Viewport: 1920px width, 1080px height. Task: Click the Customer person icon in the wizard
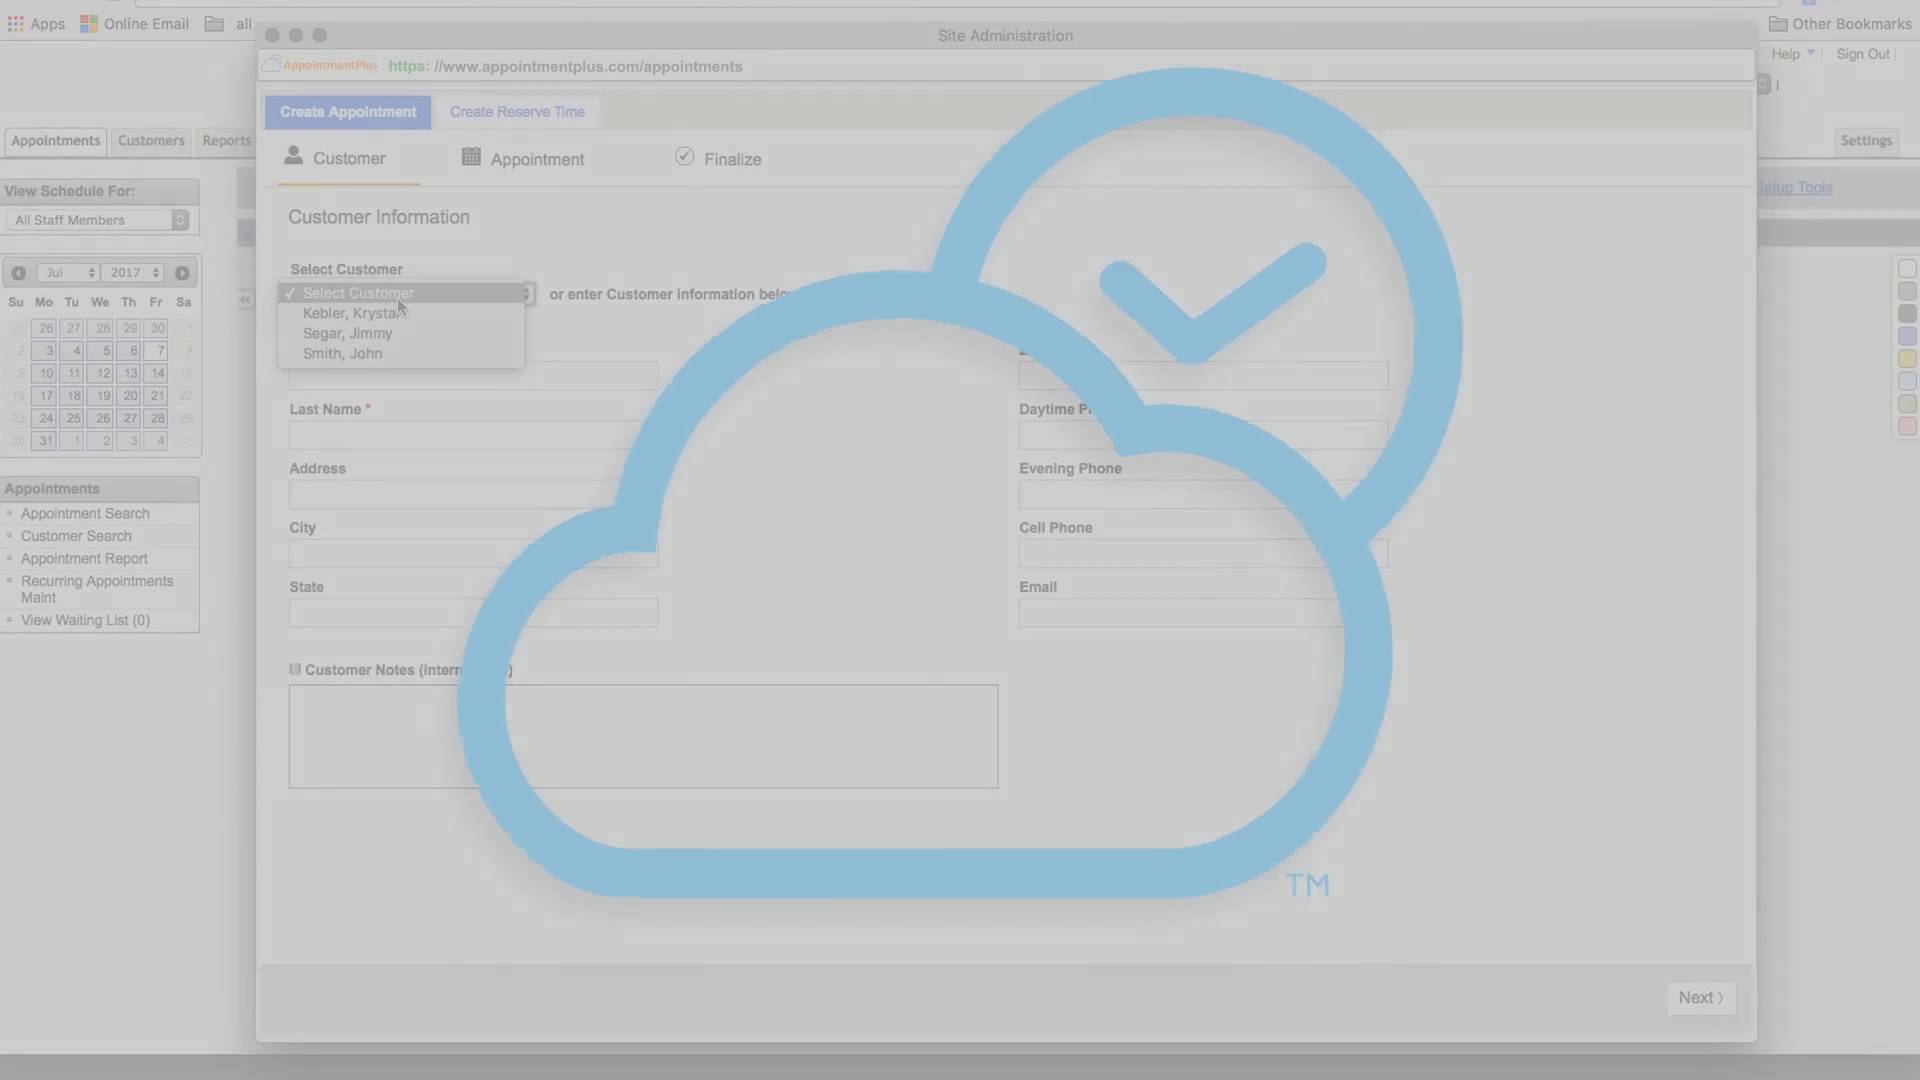293,155
